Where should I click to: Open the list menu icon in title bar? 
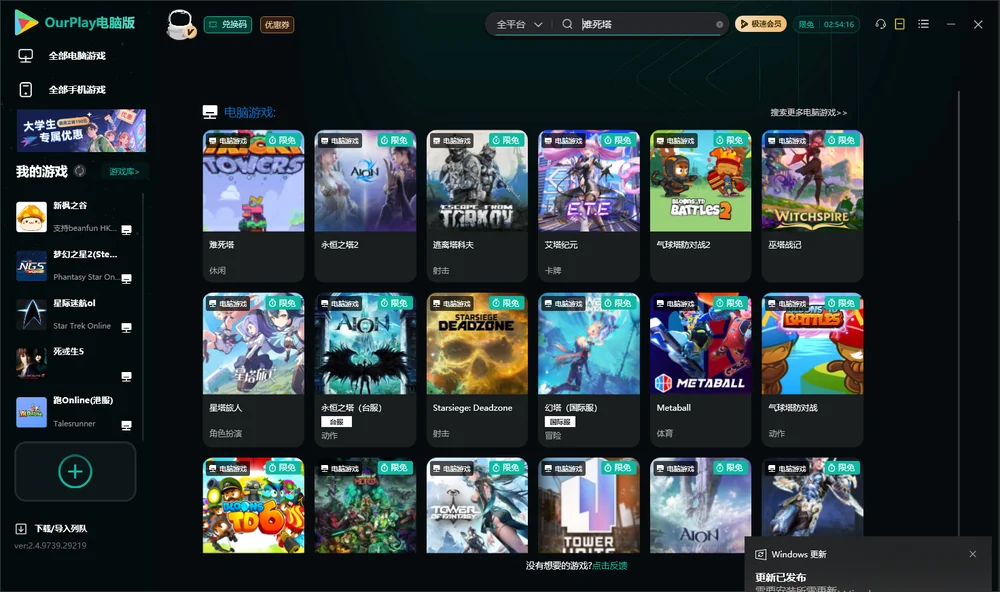(923, 24)
